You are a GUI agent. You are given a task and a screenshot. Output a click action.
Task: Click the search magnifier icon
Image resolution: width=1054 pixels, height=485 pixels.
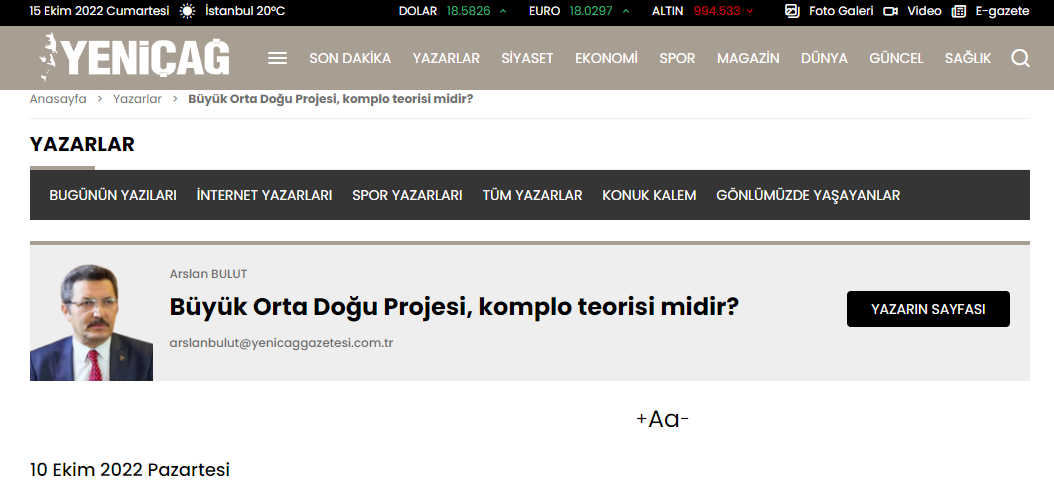(x=1020, y=58)
